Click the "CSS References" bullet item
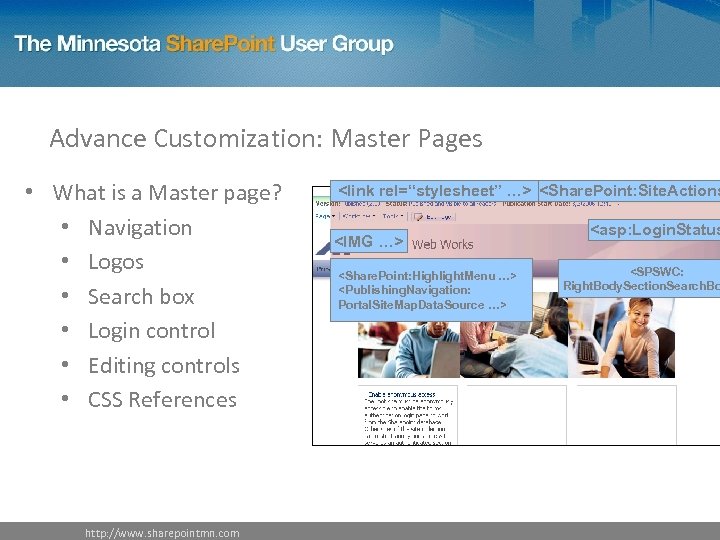The width and height of the screenshot is (720, 540). (162, 399)
